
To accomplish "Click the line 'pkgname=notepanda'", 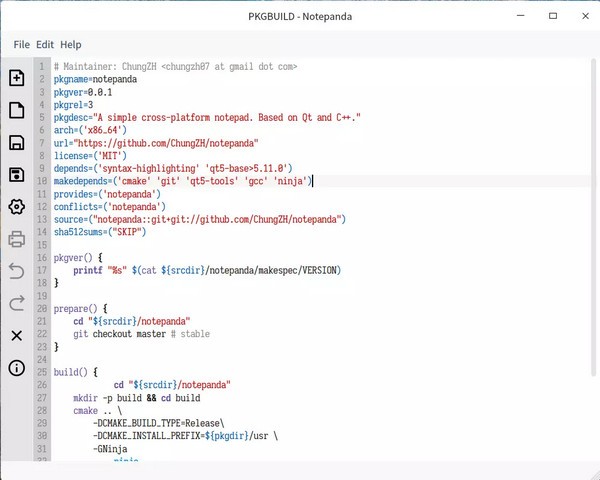I will coord(95,79).
